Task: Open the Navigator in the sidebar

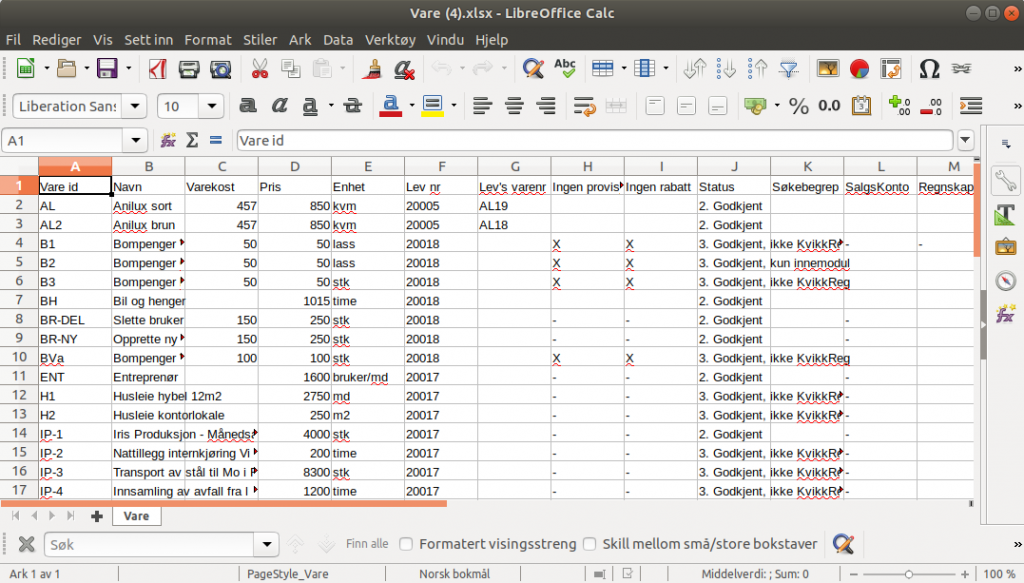Action: point(1006,281)
